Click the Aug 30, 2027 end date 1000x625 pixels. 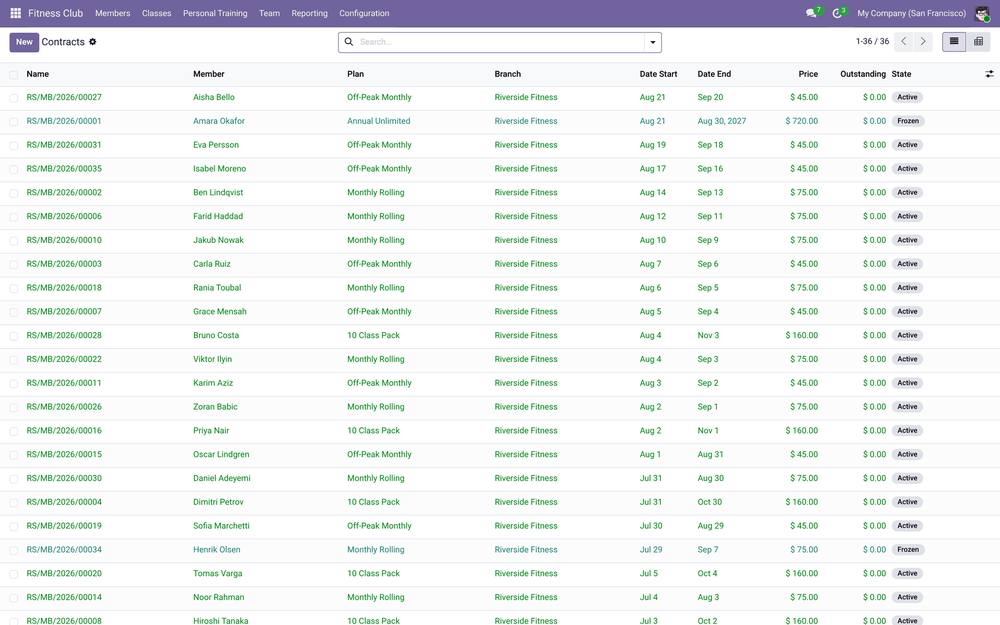[721, 121]
